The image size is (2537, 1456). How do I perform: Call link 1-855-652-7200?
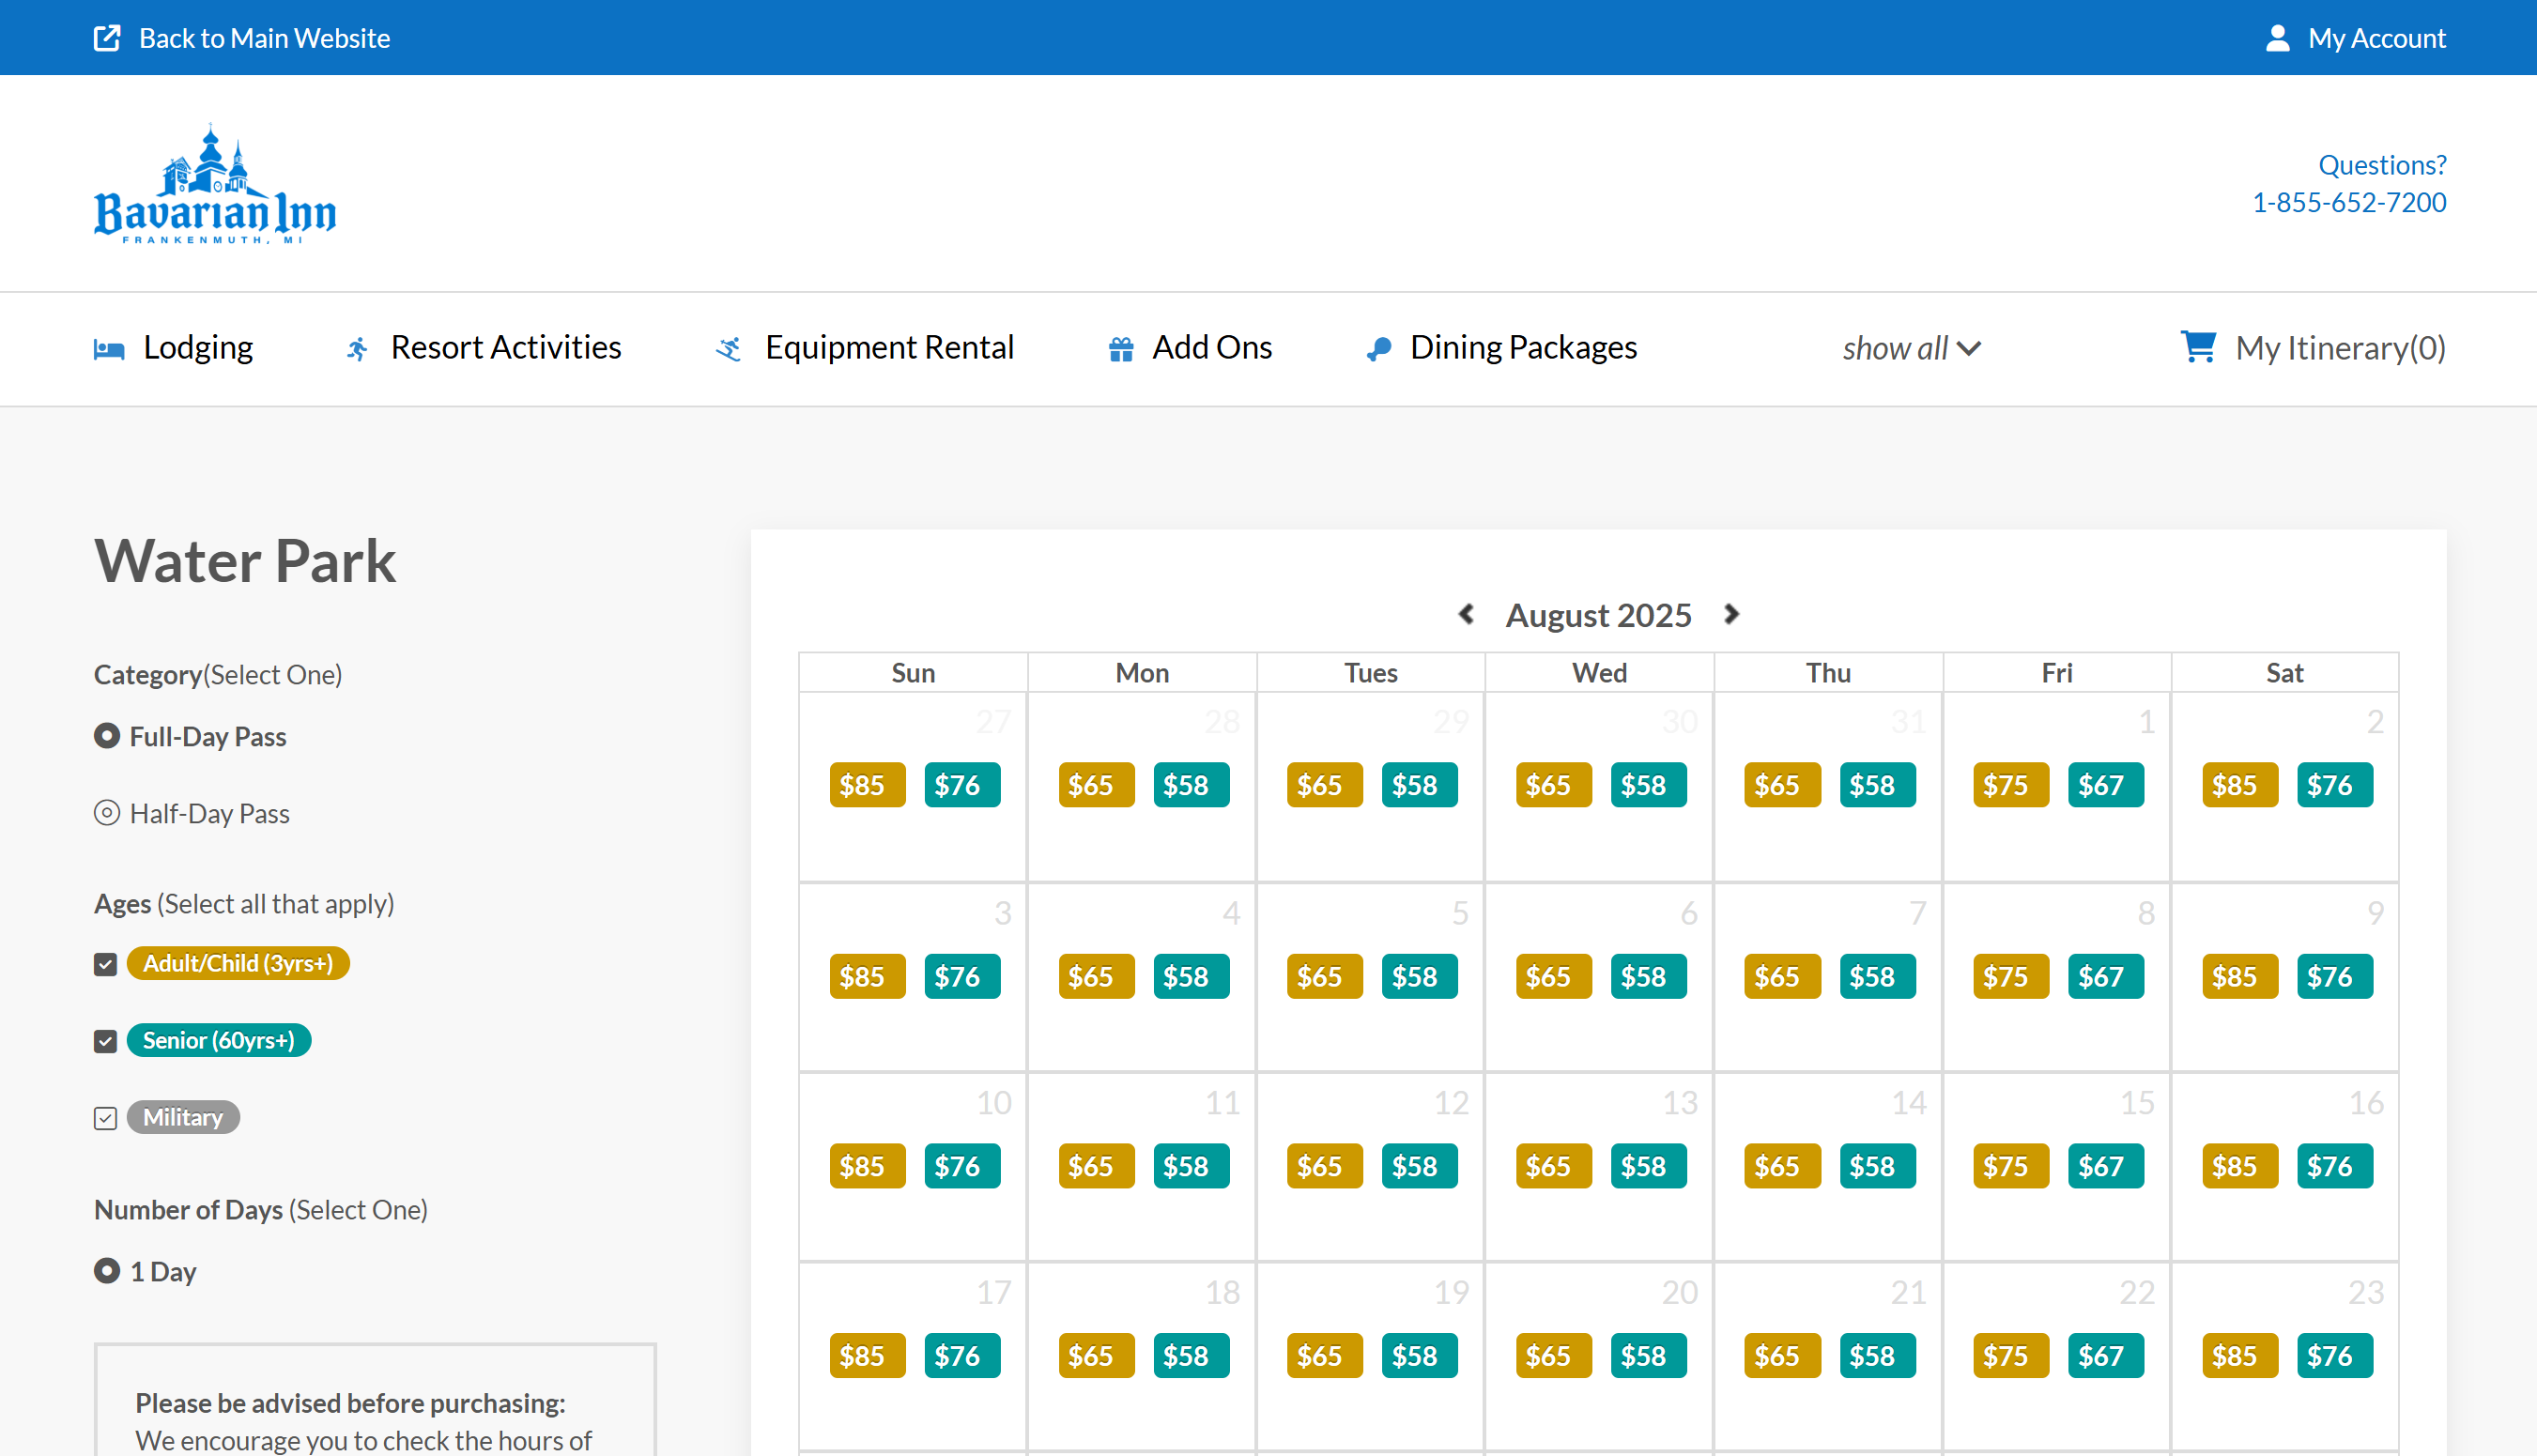pyautogui.click(x=2348, y=202)
